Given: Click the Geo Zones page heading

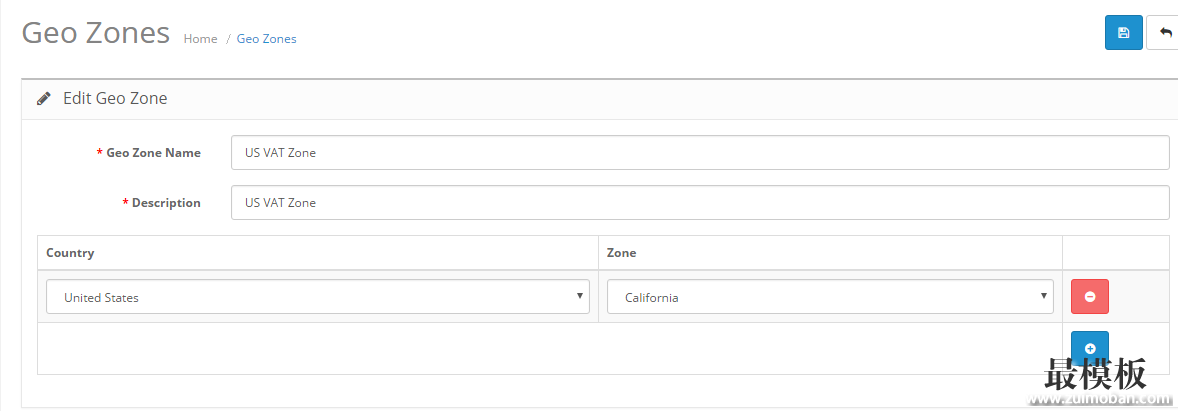Looking at the screenshot, I should pyautogui.click(x=95, y=34).
